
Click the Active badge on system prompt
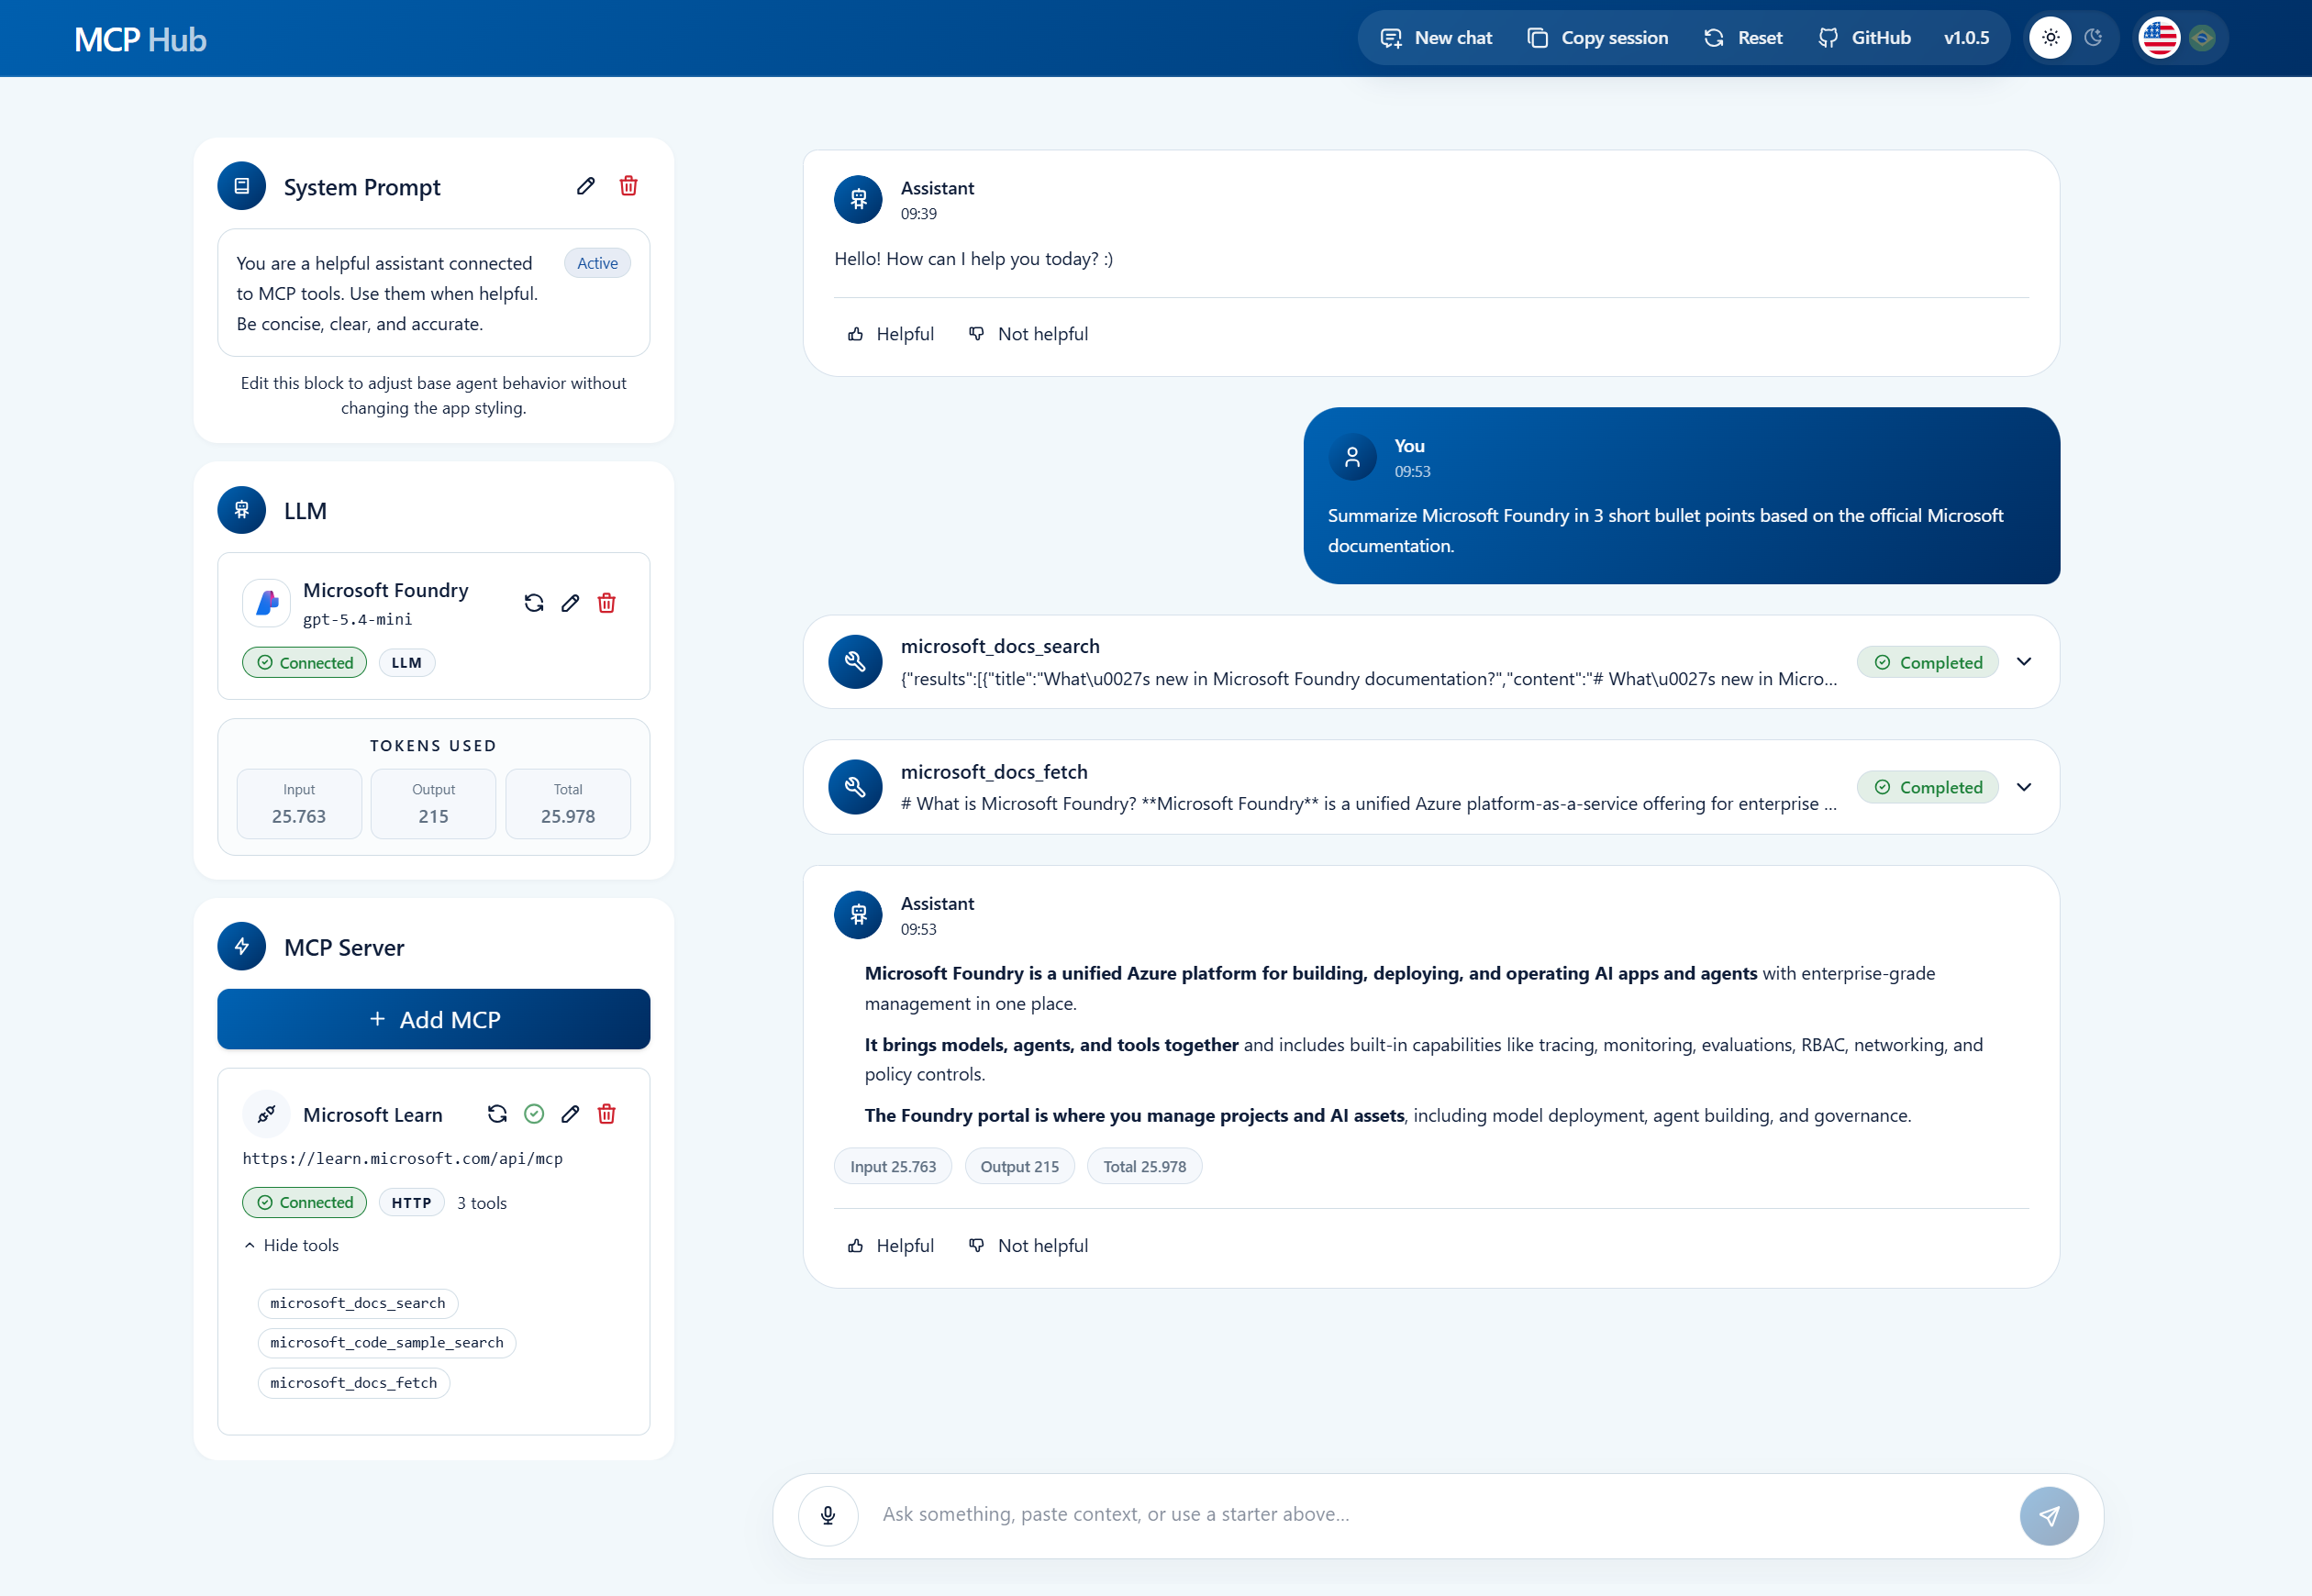[x=598, y=263]
